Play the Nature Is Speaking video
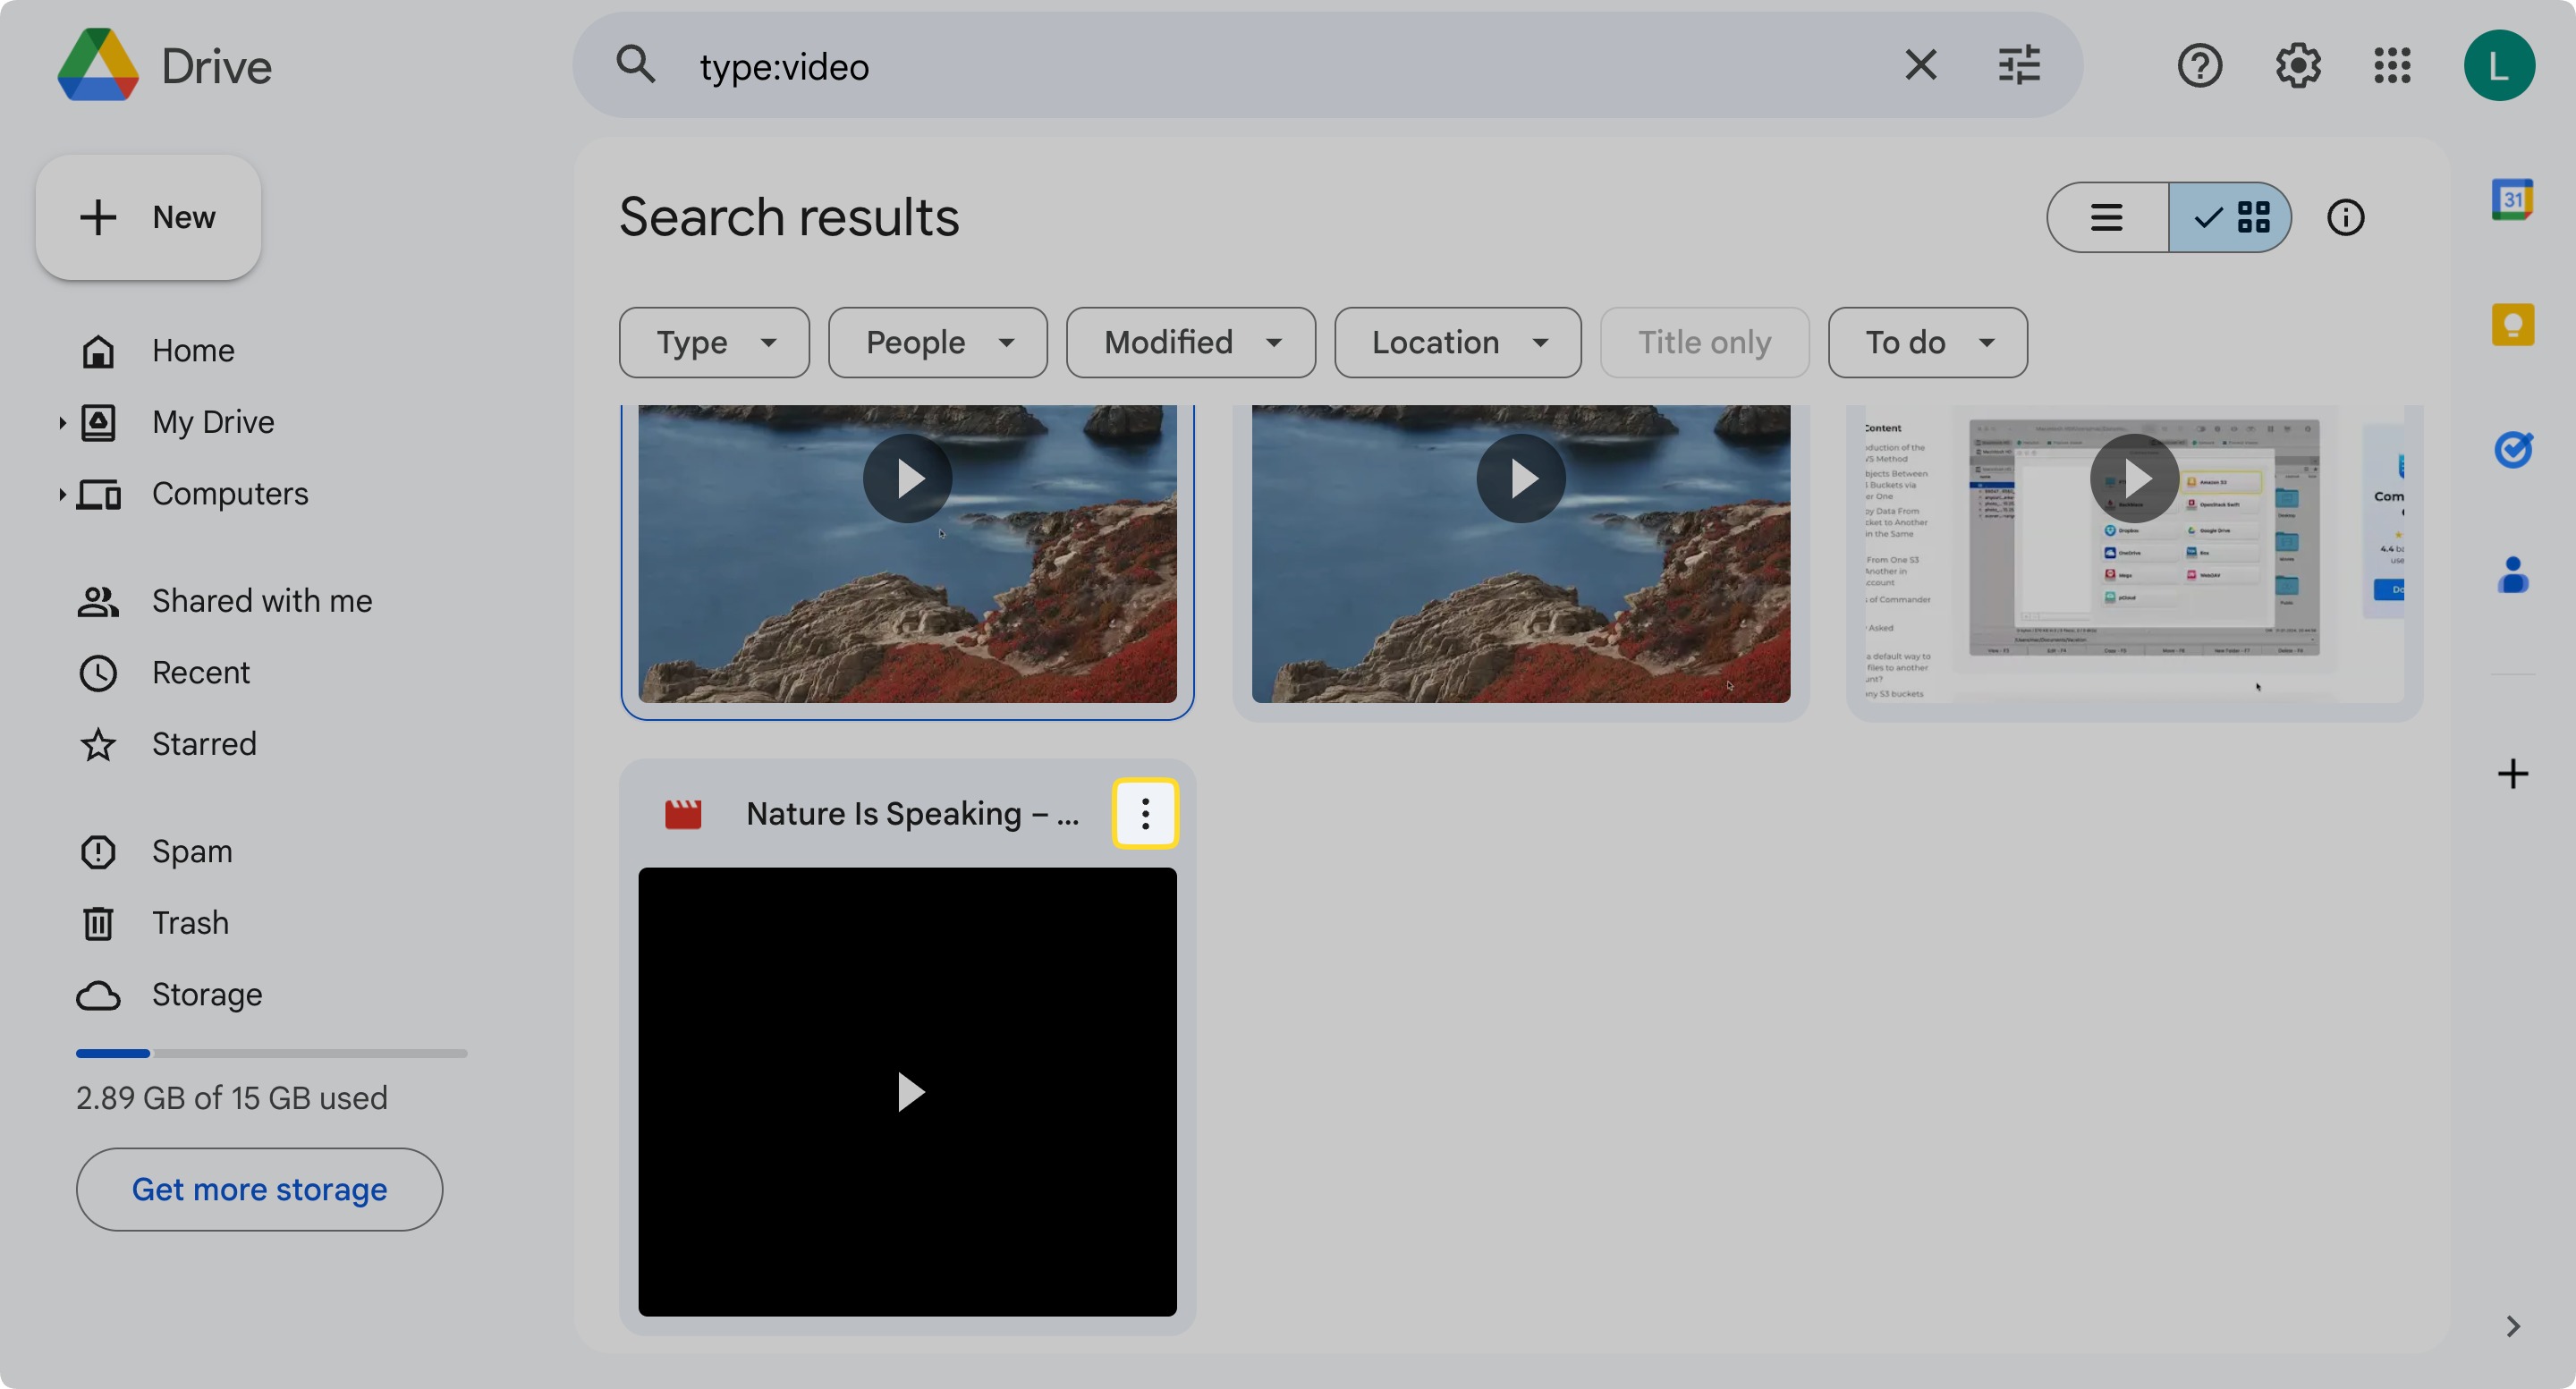Screen dimensions: 2576x1389 click(907, 1091)
